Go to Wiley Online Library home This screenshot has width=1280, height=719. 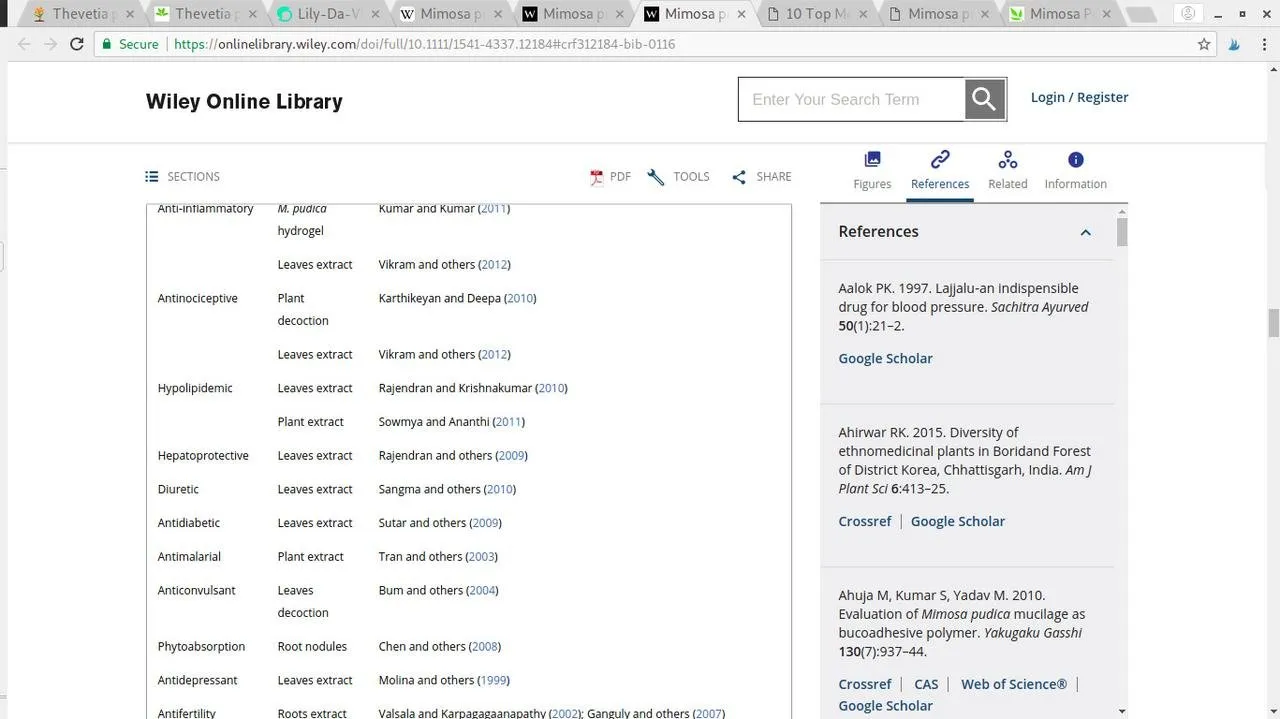point(244,101)
